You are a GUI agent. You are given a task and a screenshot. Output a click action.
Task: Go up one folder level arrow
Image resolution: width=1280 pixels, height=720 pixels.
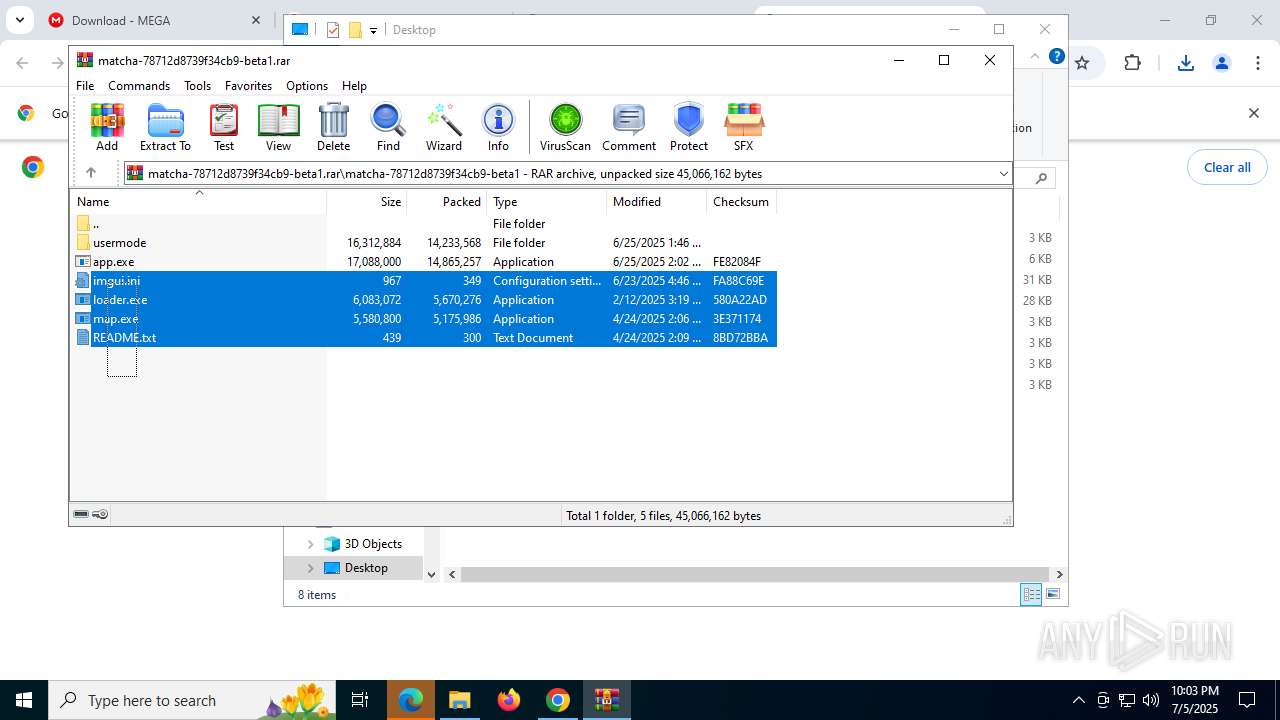(x=90, y=173)
